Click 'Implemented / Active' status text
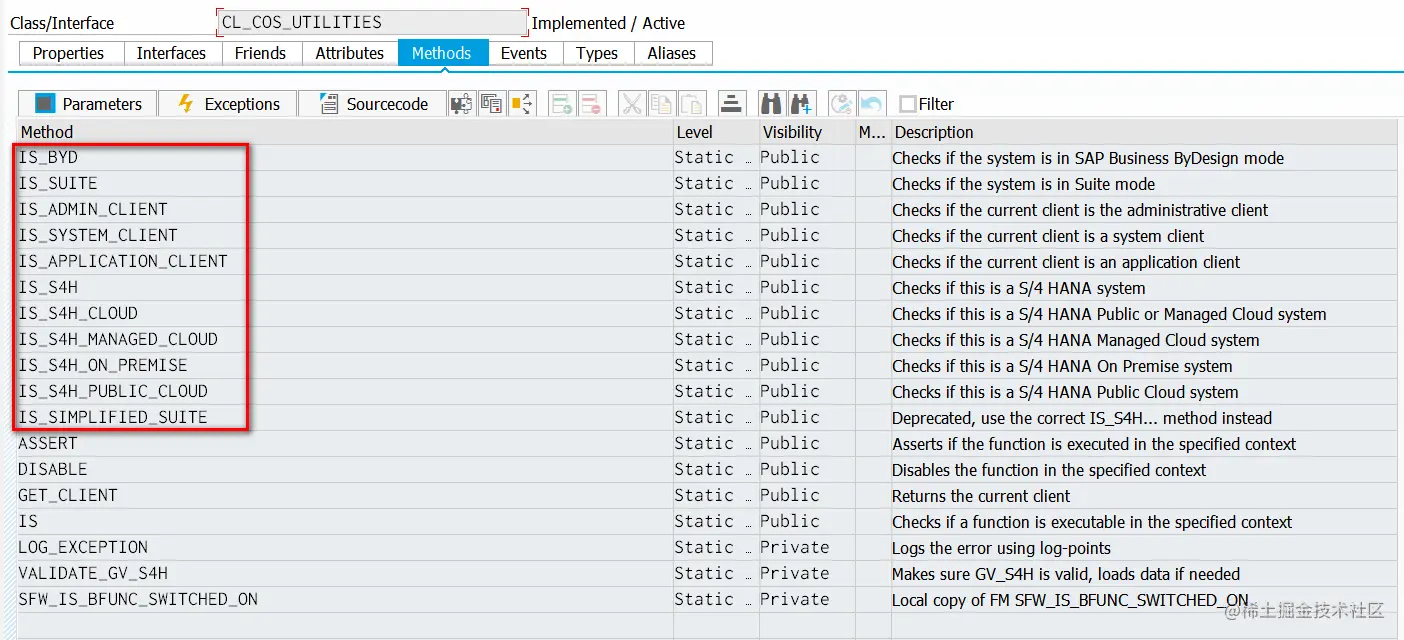The height and width of the screenshot is (640, 1404). [x=609, y=23]
